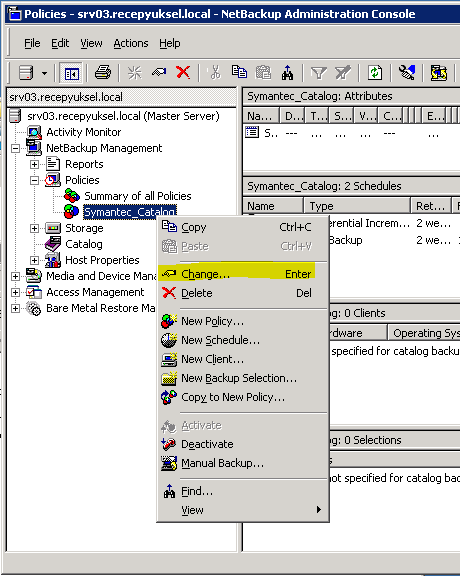Choose New Policy... in context menu

point(242,321)
